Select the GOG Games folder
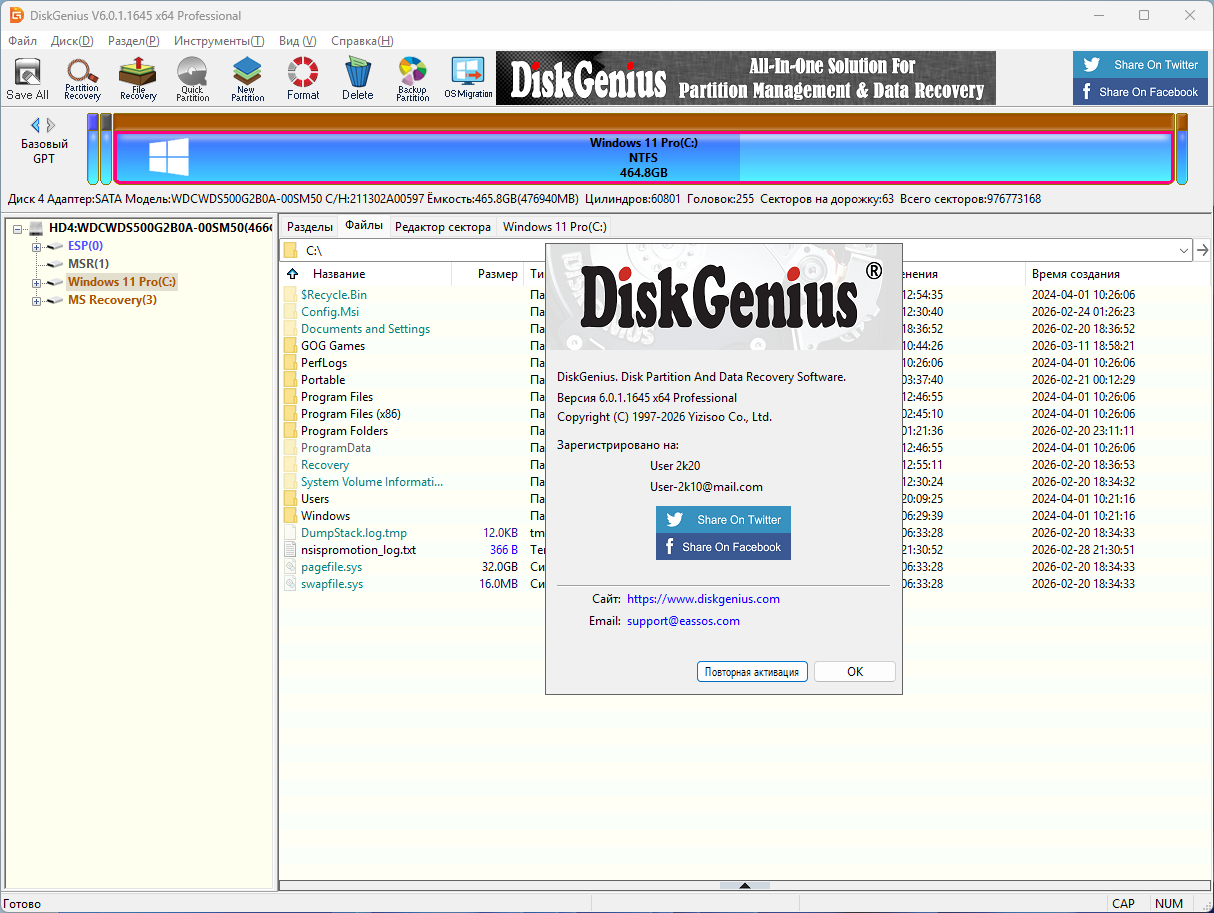1214x913 pixels. (x=333, y=346)
